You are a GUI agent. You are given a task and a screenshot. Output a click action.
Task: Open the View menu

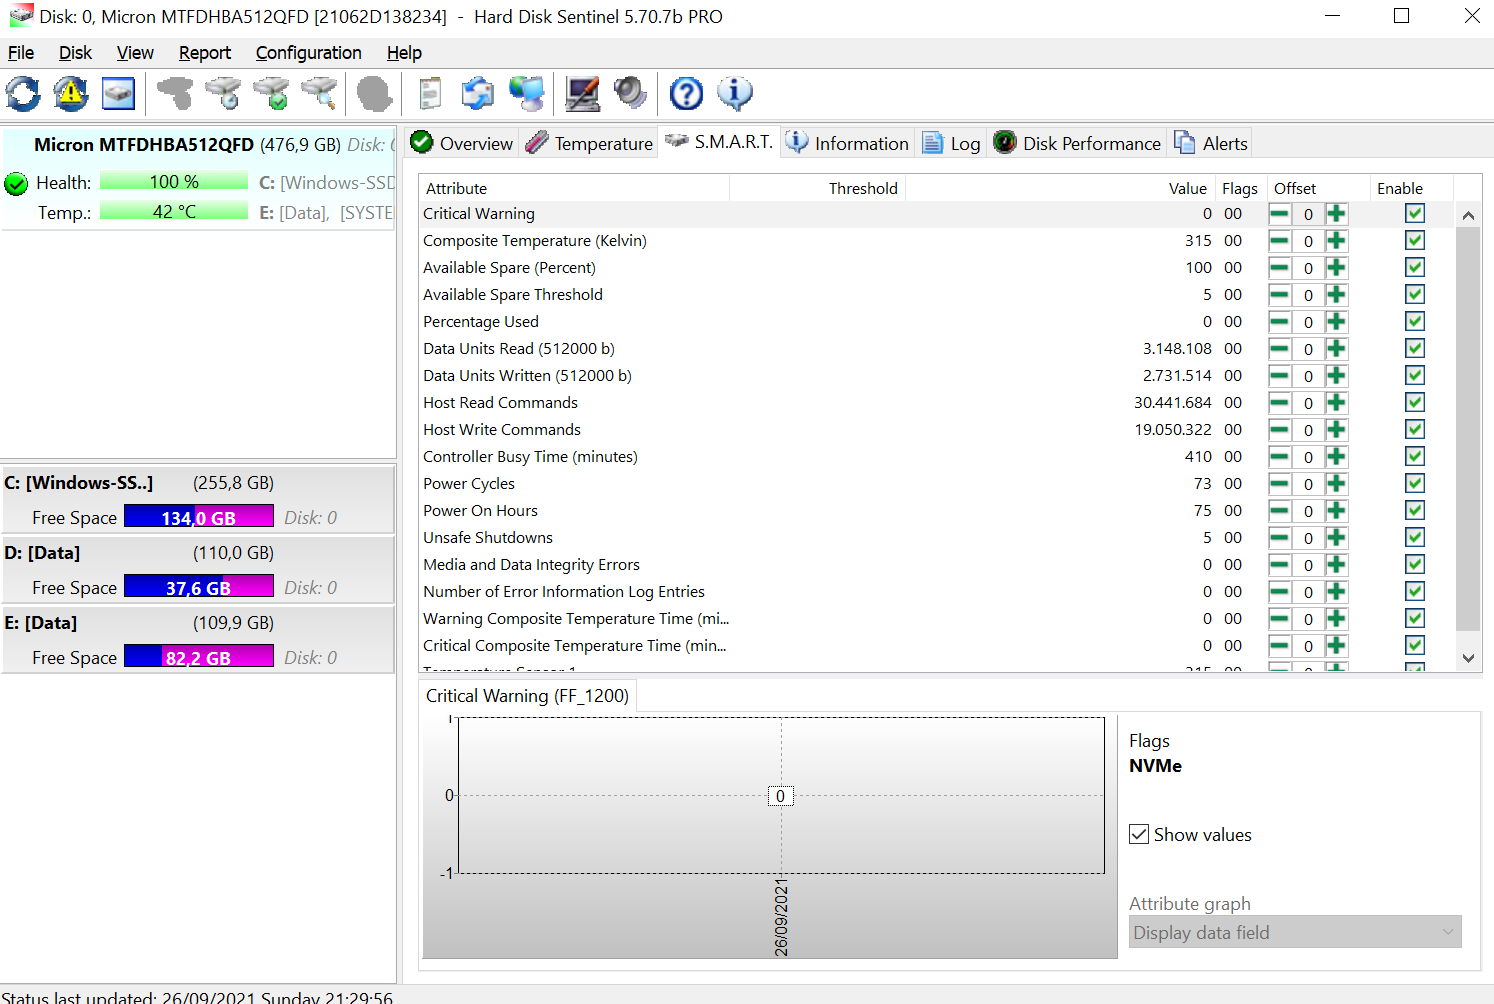click(135, 53)
